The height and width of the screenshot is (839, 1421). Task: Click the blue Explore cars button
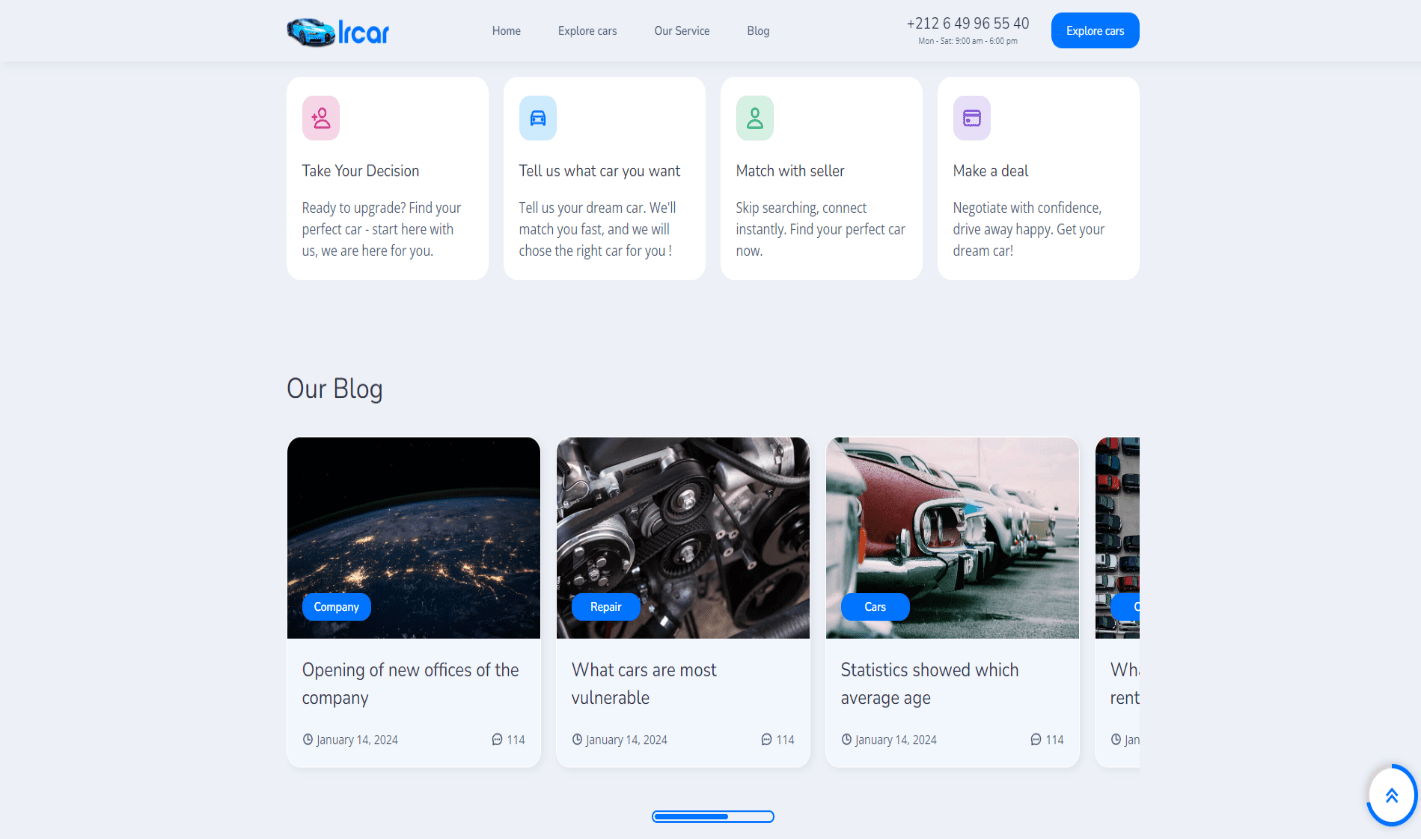tap(1095, 31)
